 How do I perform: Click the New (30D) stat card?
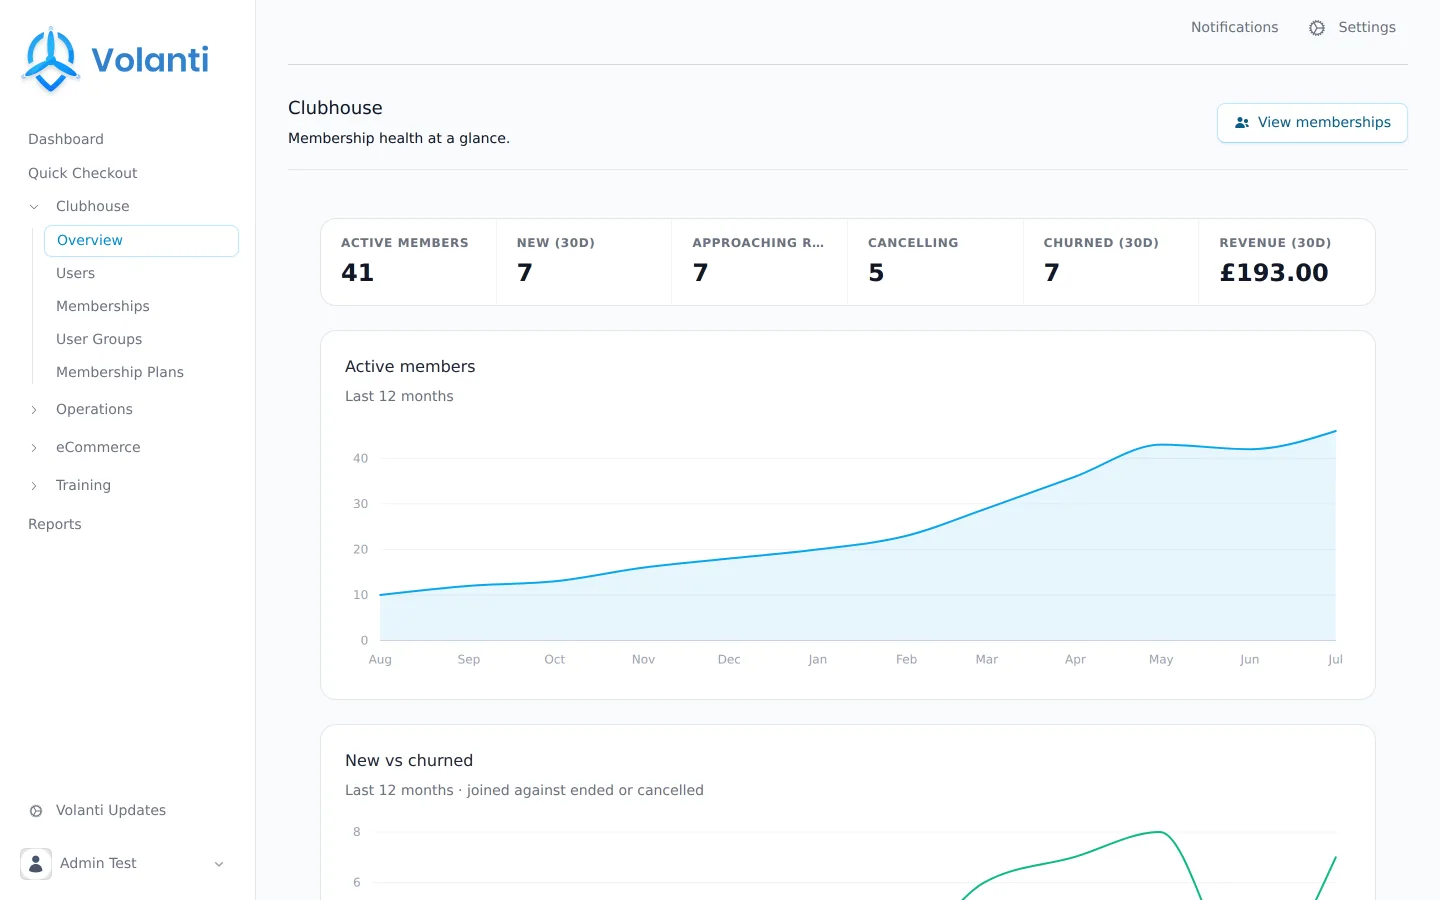click(x=584, y=262)
